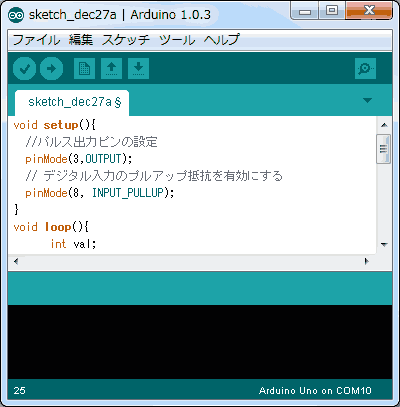Upload the sketch with the arrow button
Screen dimensions: 400x407
pos(51,69)
